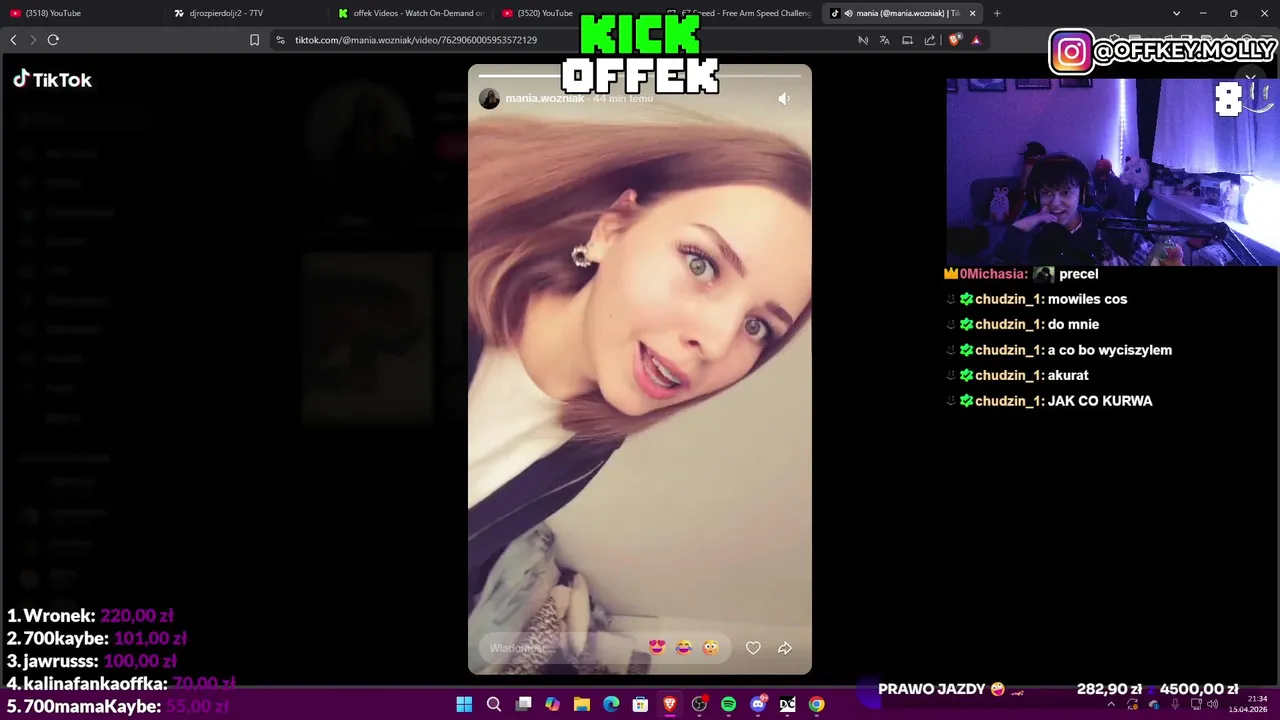
Task: Click the 'PRAWO JAZDY' goal label
Action: tap(932, 689)
